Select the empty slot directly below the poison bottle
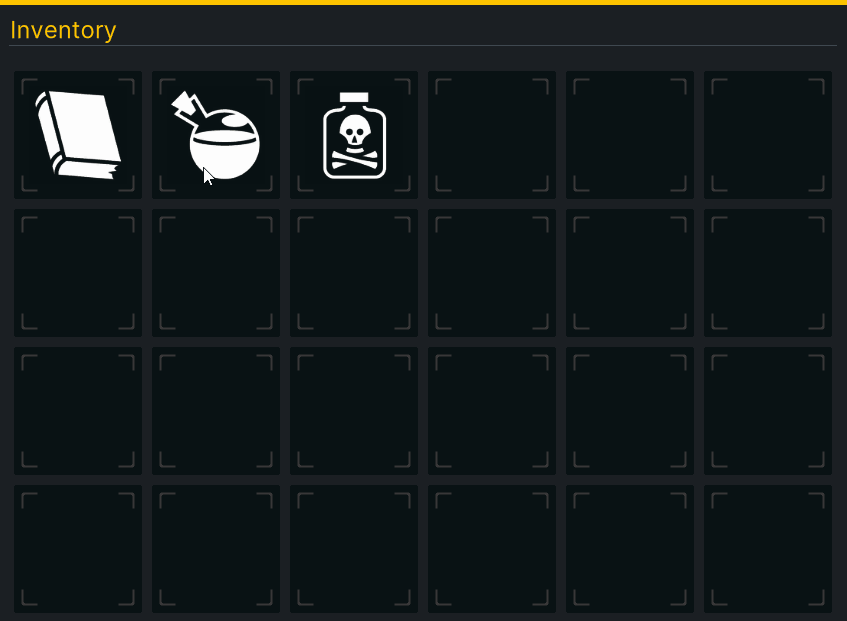Image resolution: width=847 pixels, height=621 pixels. (354, 273)
